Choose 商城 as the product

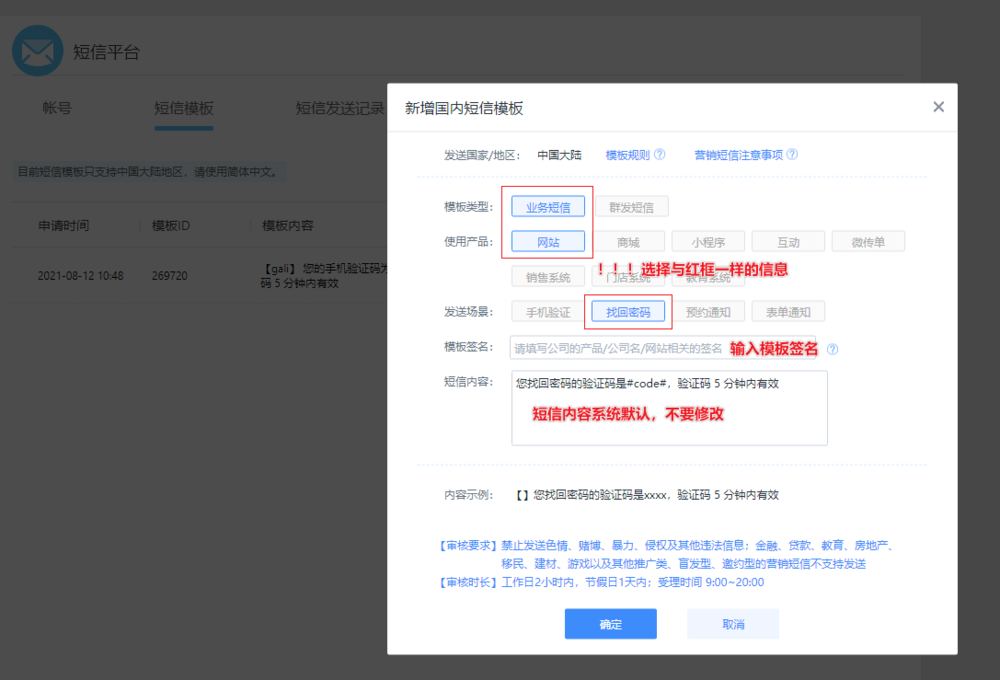coord(628,242)
